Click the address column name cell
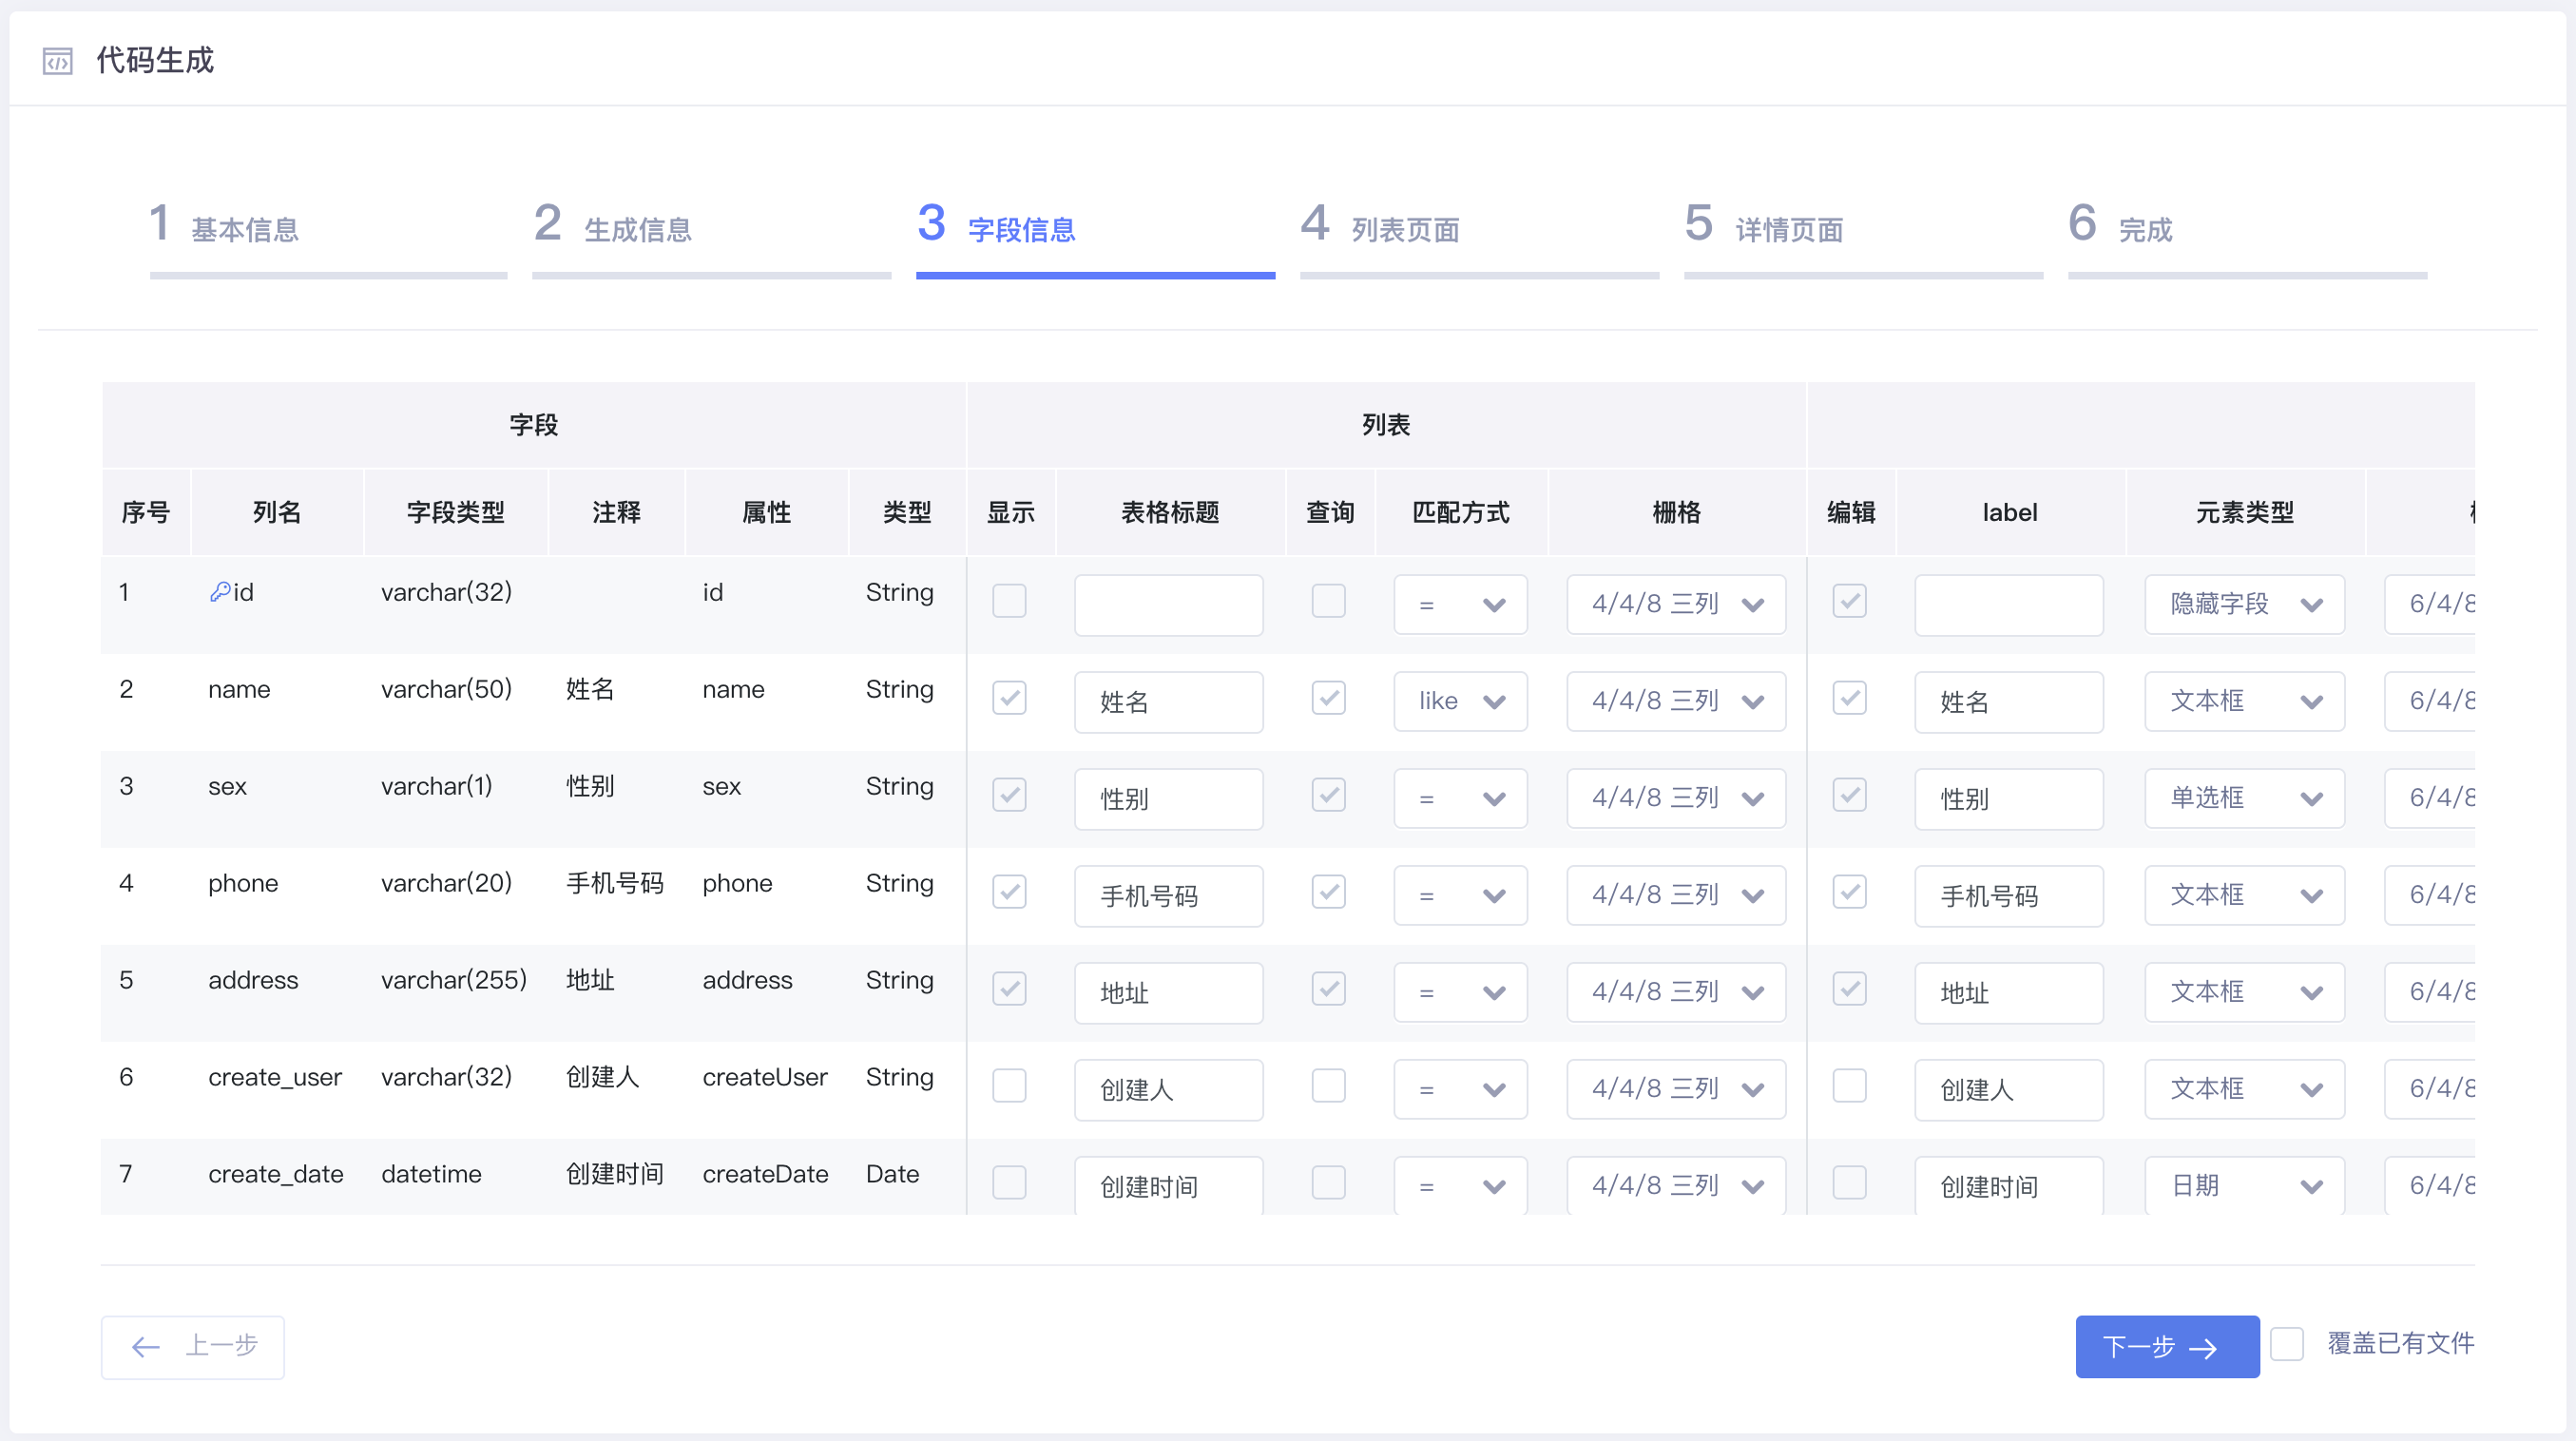The image size is (2576, 1441). [x=253, y=980]
